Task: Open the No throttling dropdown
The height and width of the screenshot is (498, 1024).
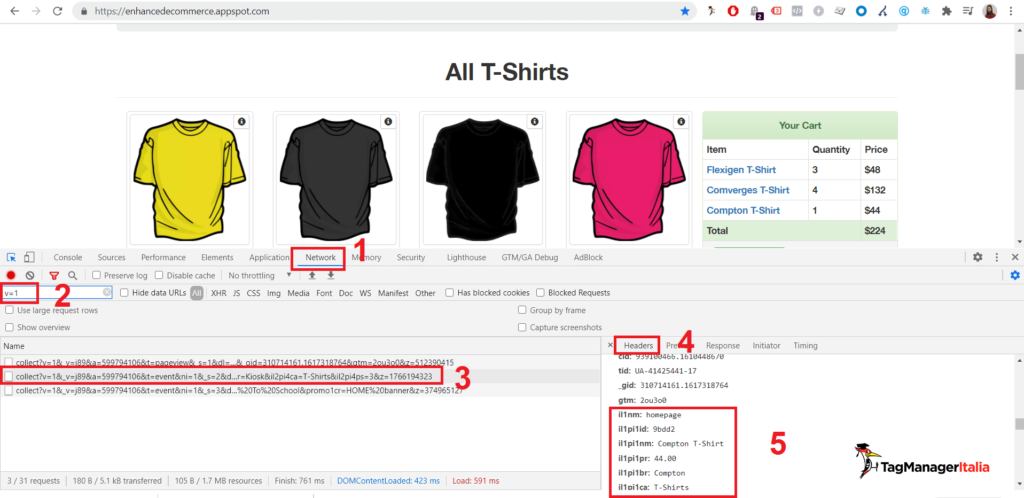Action: click(x=260, y=275)
